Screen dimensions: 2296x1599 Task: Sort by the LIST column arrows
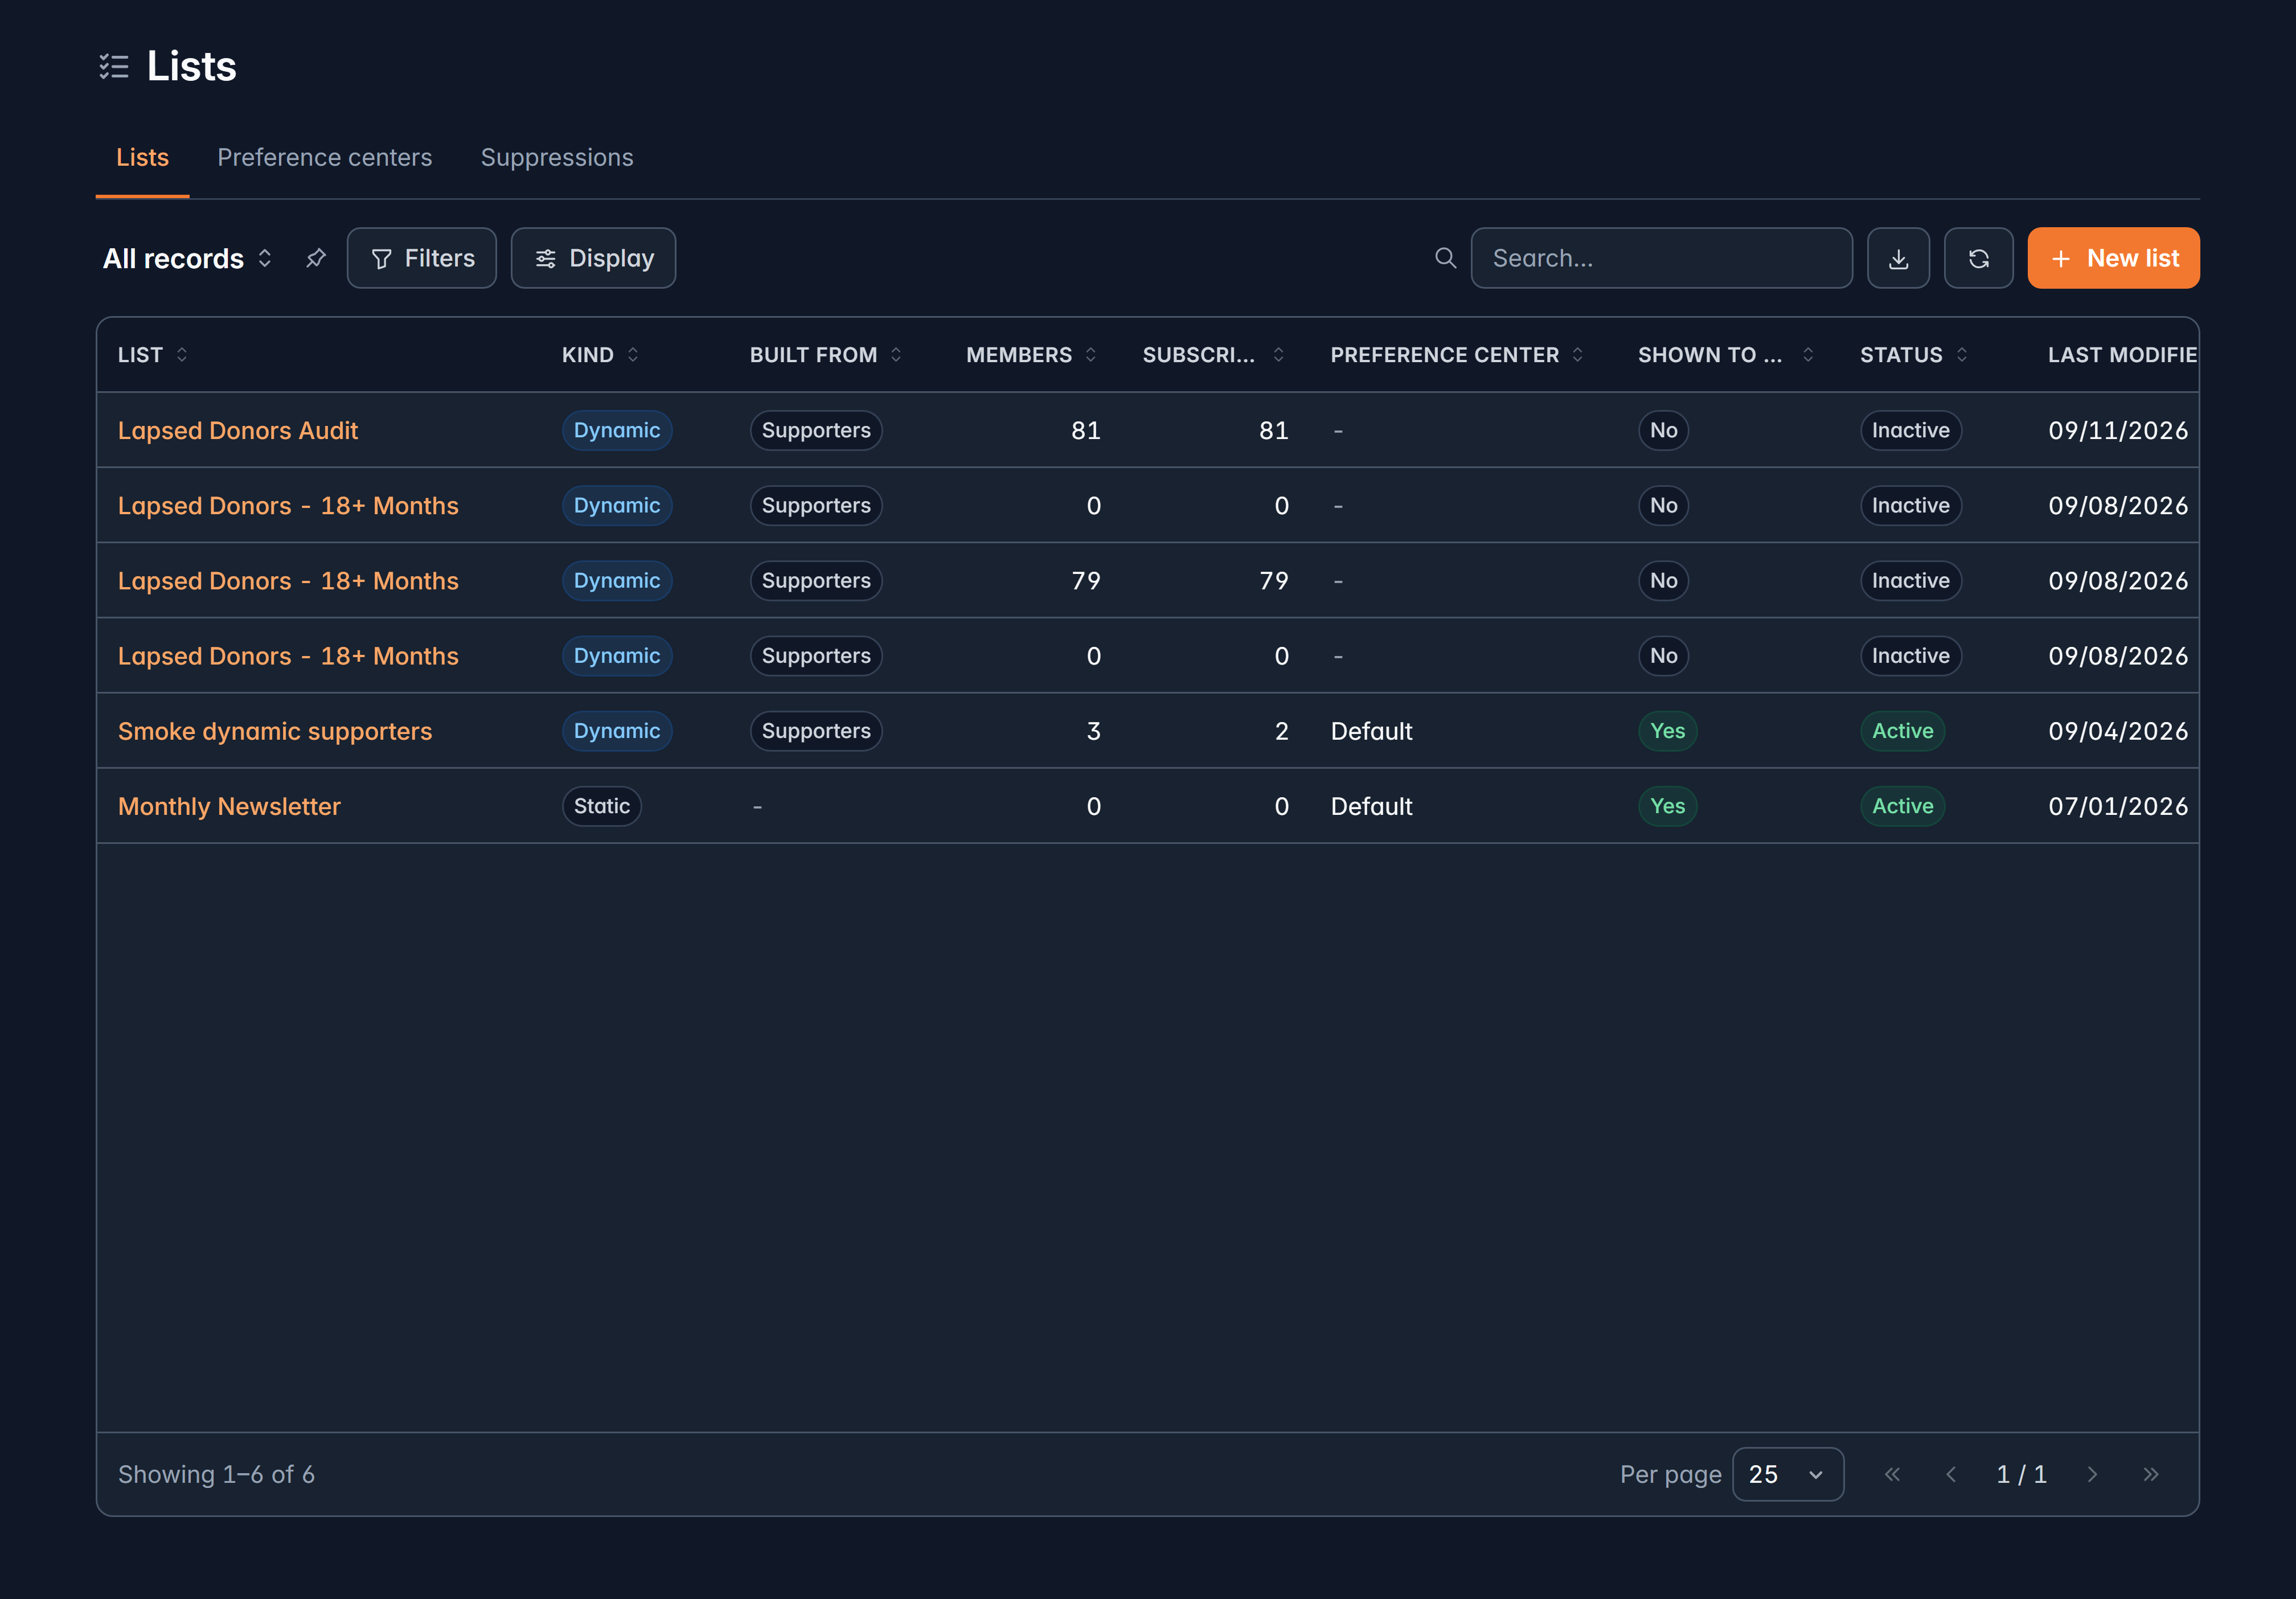(182, 355)
